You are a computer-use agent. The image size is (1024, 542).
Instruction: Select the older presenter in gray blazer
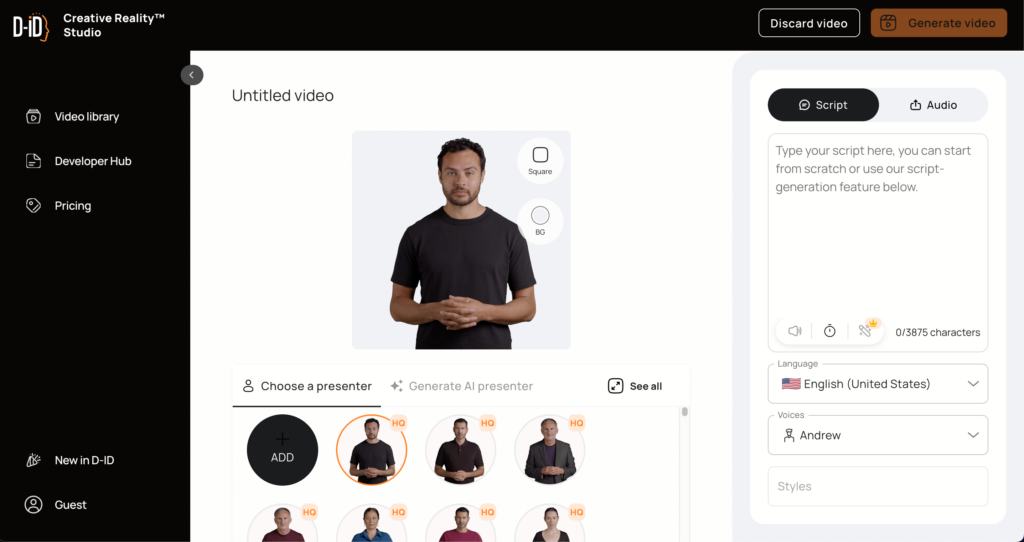point(550,450)
